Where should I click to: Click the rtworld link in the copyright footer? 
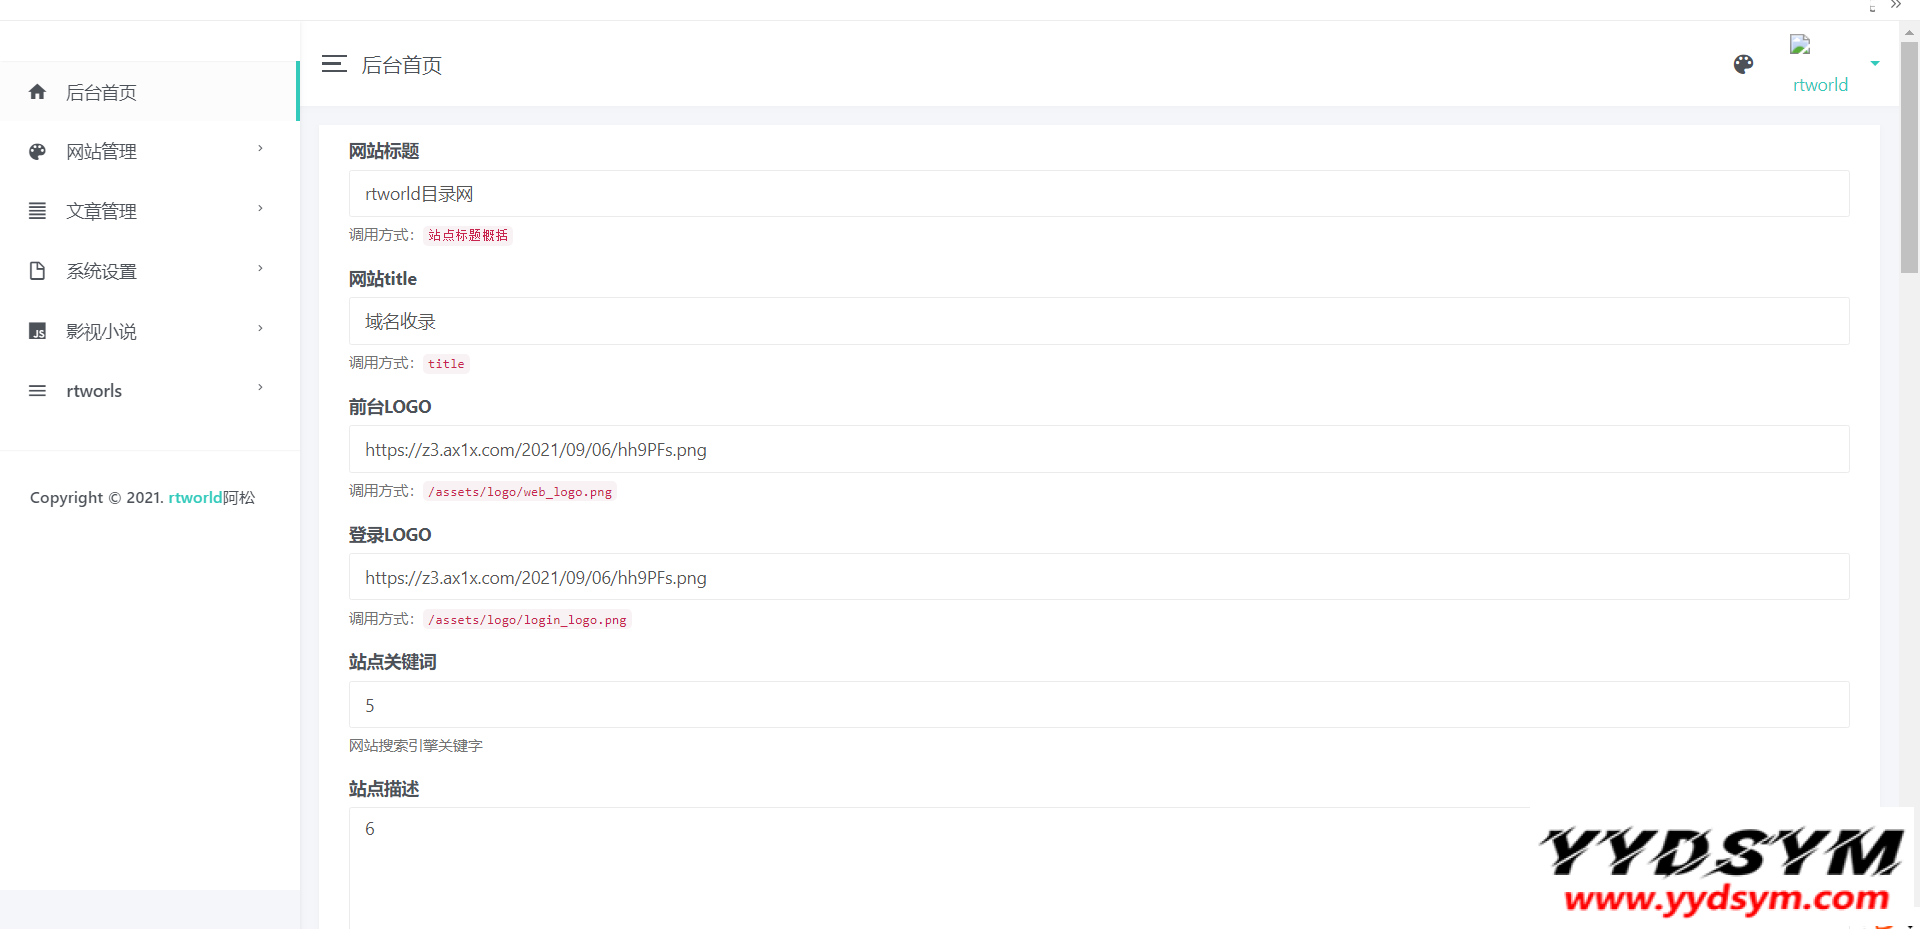[195, 498]
